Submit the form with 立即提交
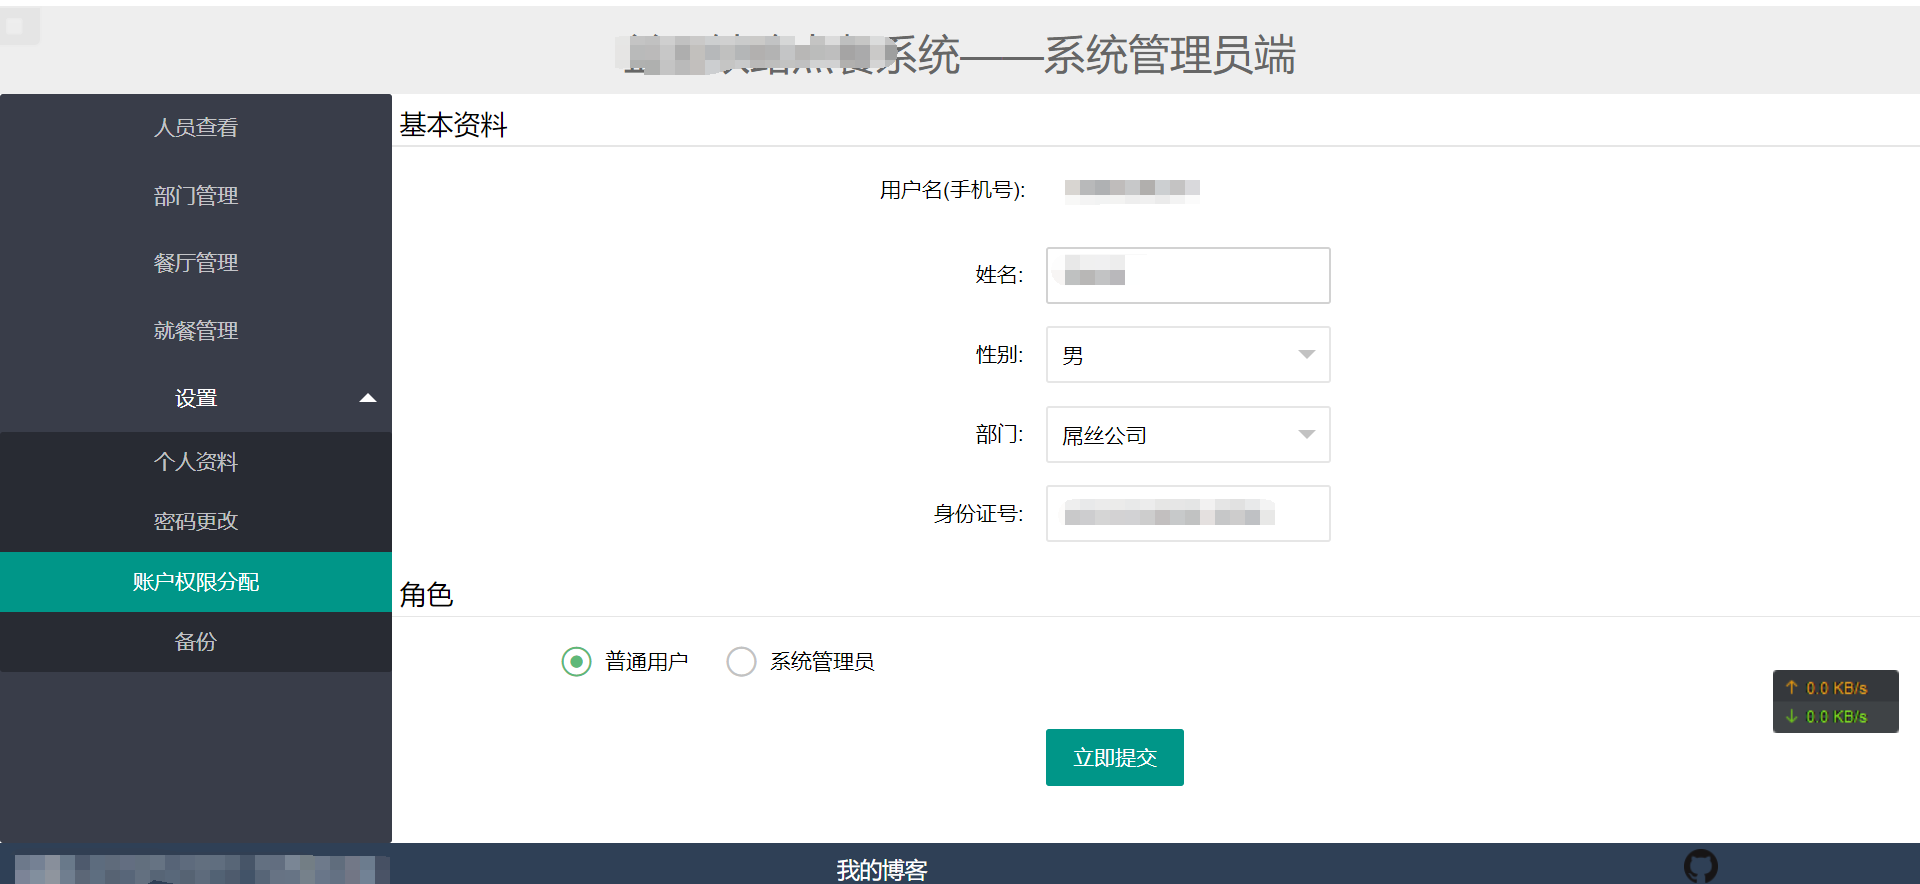1920x884 pixels. click(1115, 758)
